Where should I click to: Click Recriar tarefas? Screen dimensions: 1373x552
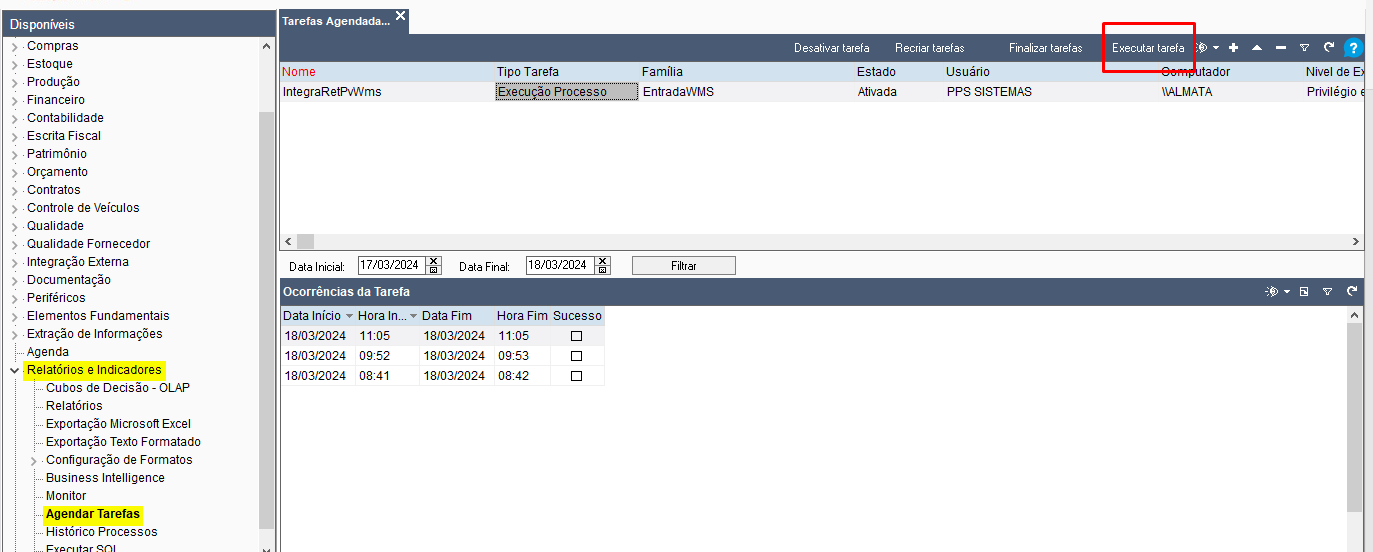click(930, 48)
